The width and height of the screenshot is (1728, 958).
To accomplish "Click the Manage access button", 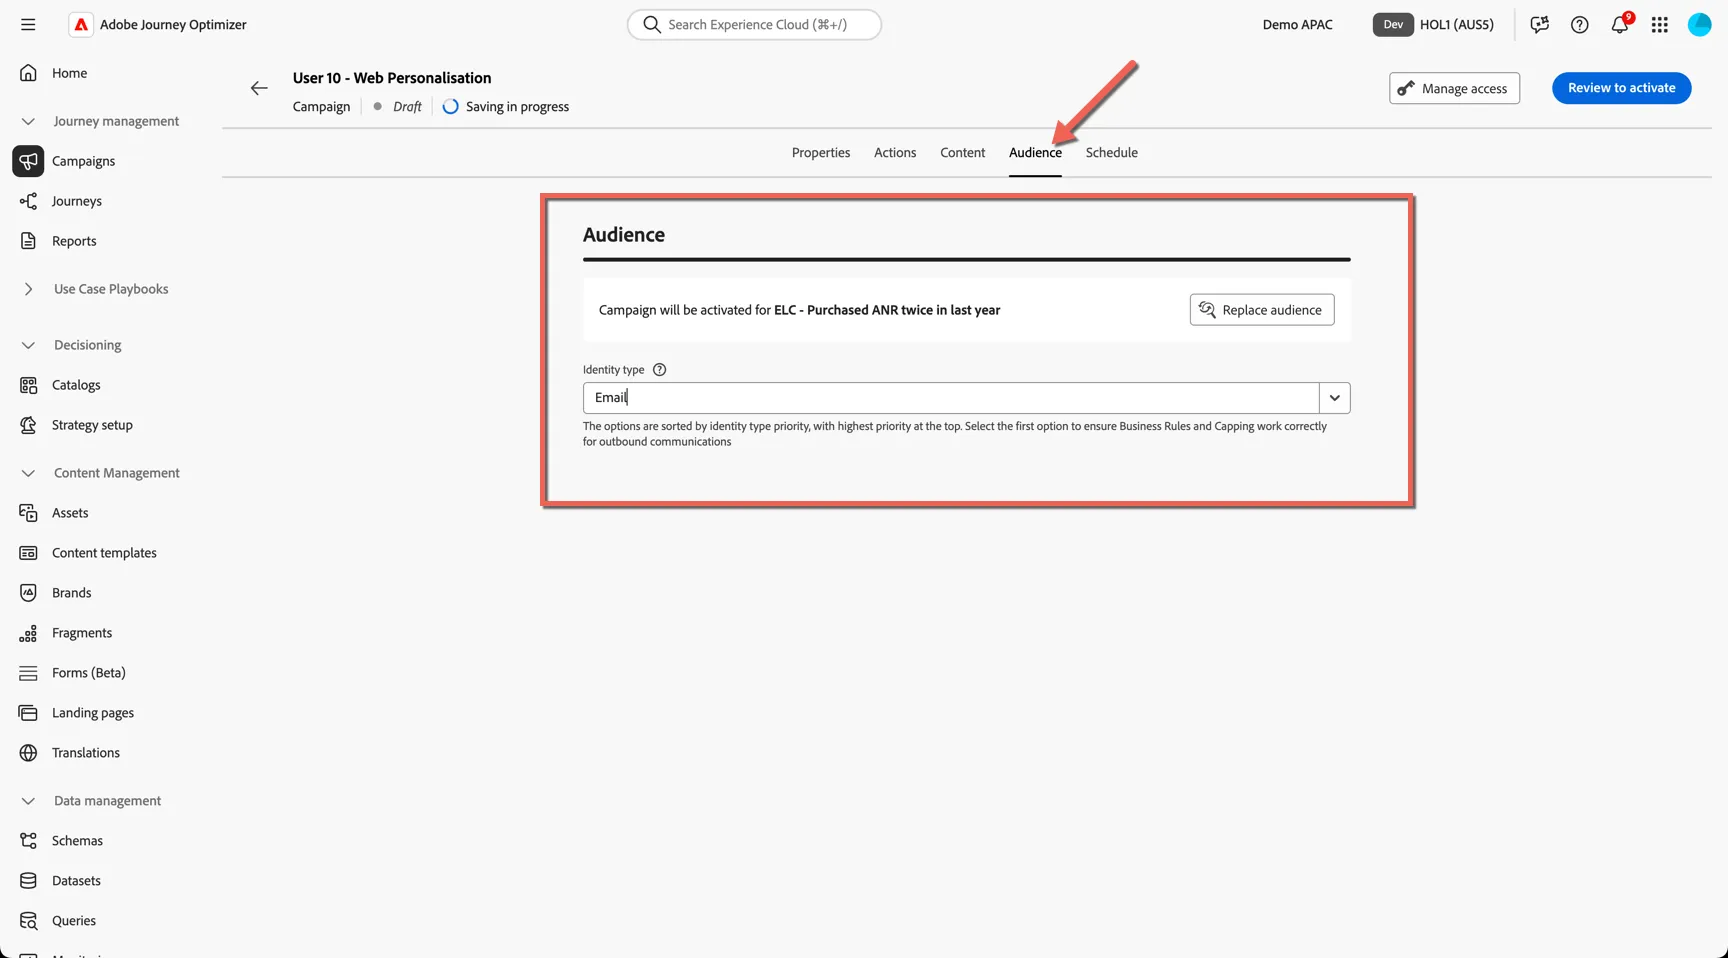I will click(x=1454, y=88).
